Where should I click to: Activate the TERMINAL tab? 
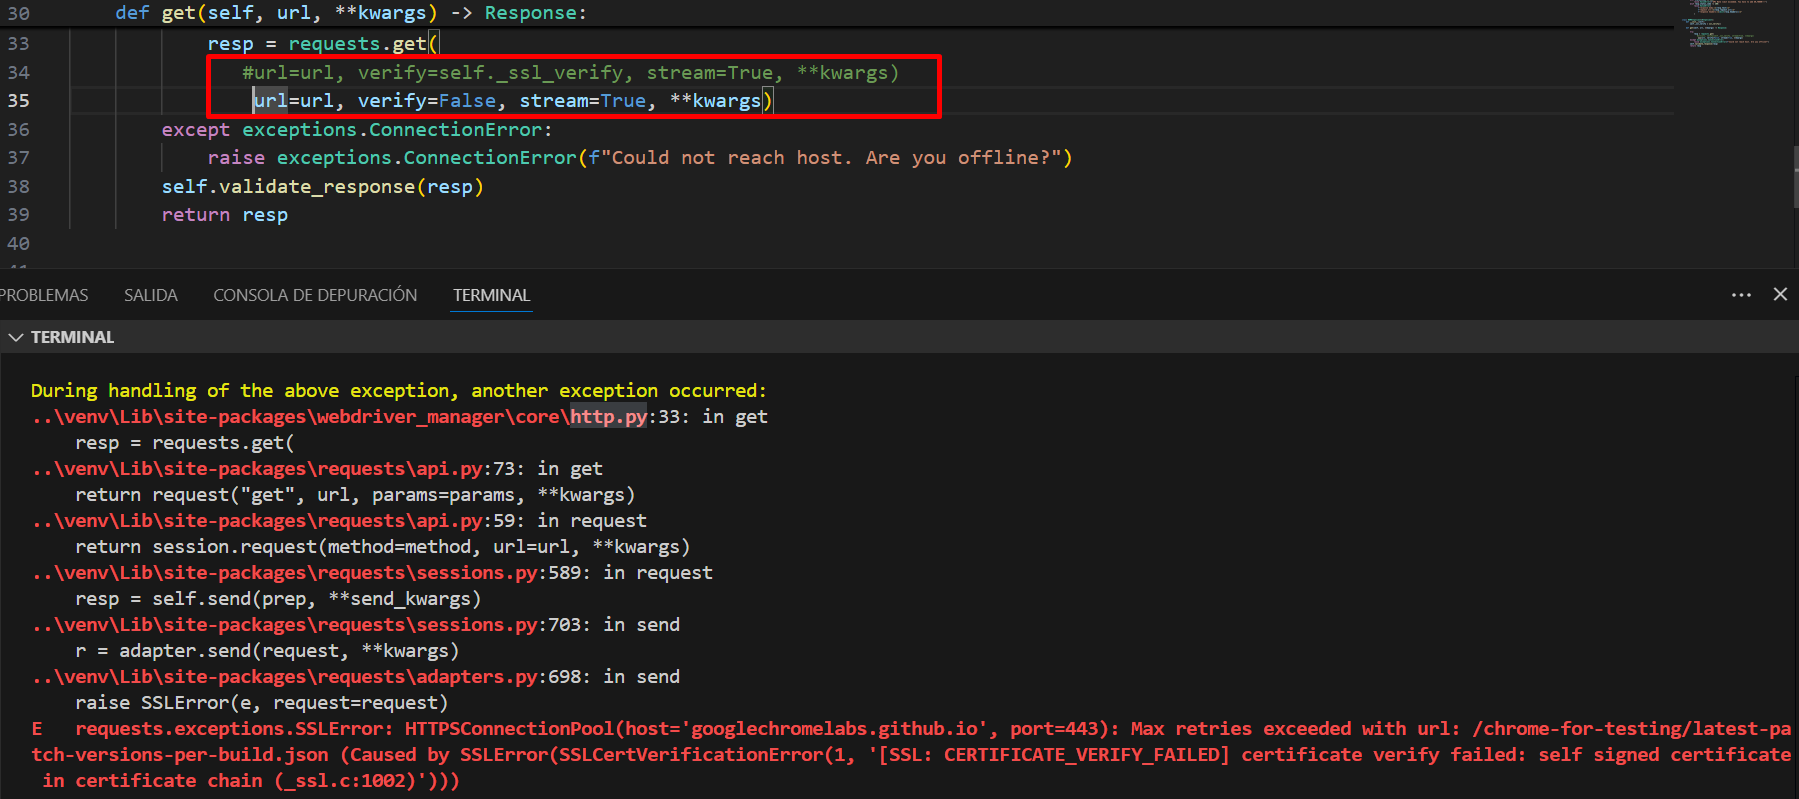point(491,296)
